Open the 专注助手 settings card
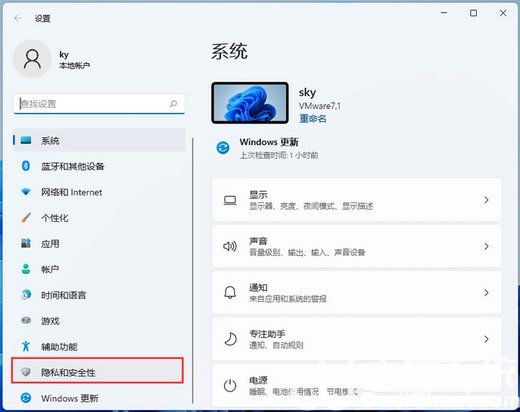The image size is (520, 412). [357, 339]
